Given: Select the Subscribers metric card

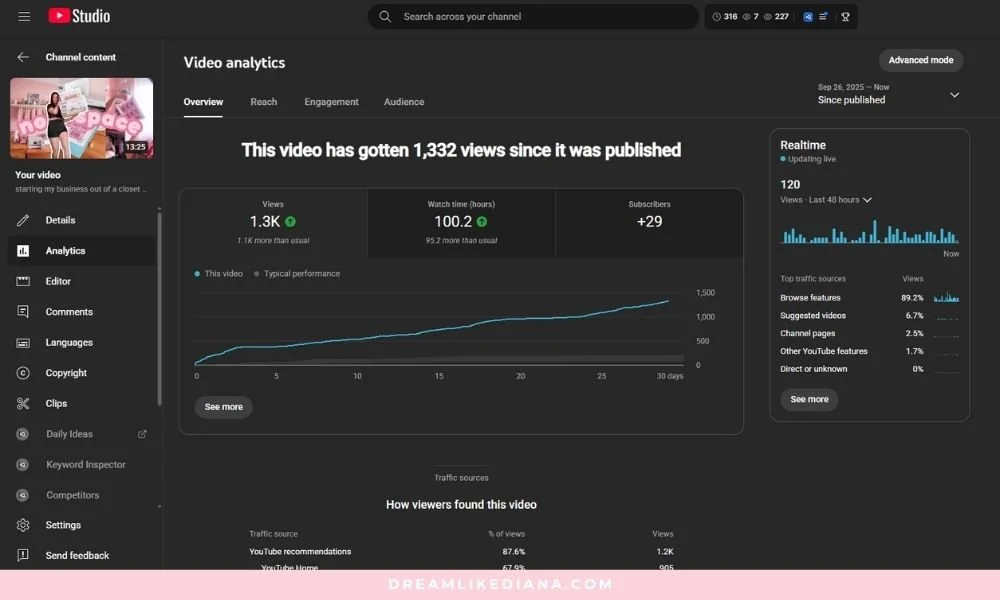Looking at the screenshot, I should click(x=649, y=223).
